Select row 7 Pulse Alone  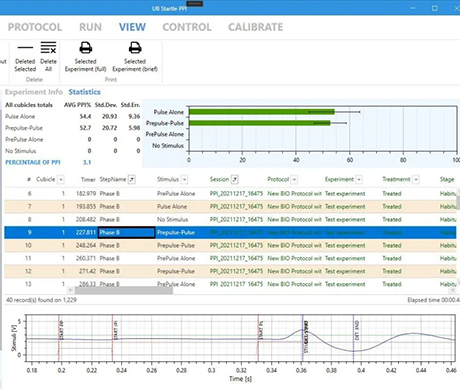(230, 207)
